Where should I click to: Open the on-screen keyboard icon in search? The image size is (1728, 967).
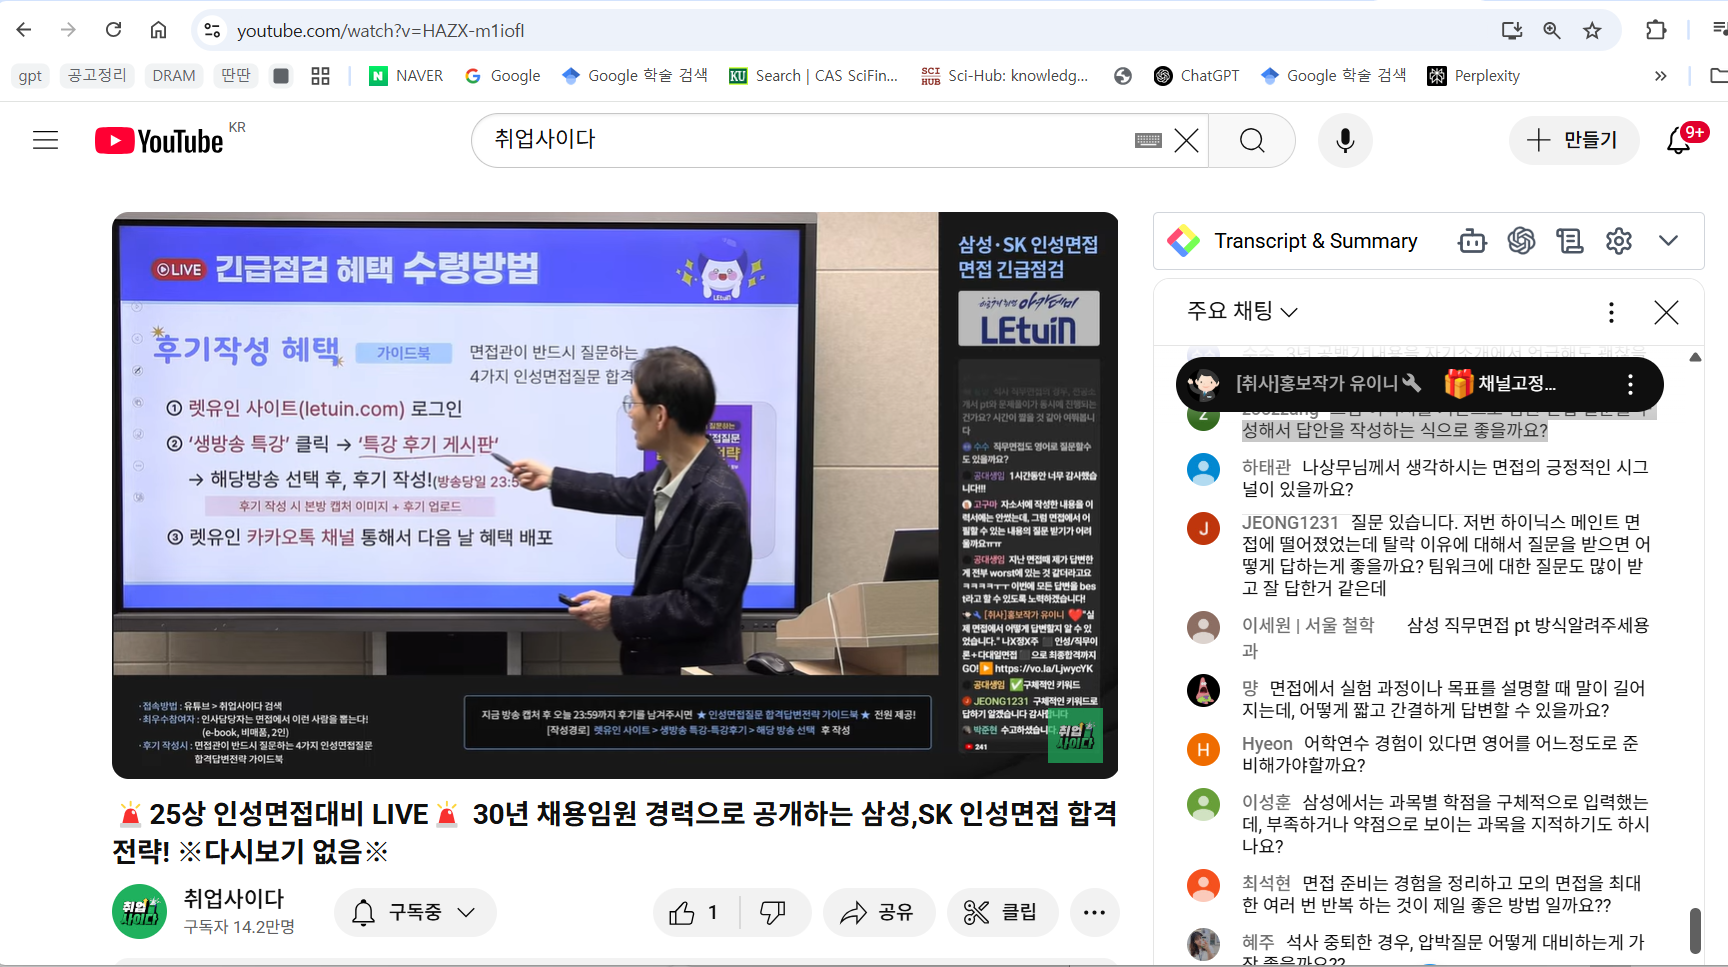[1148, 140]
